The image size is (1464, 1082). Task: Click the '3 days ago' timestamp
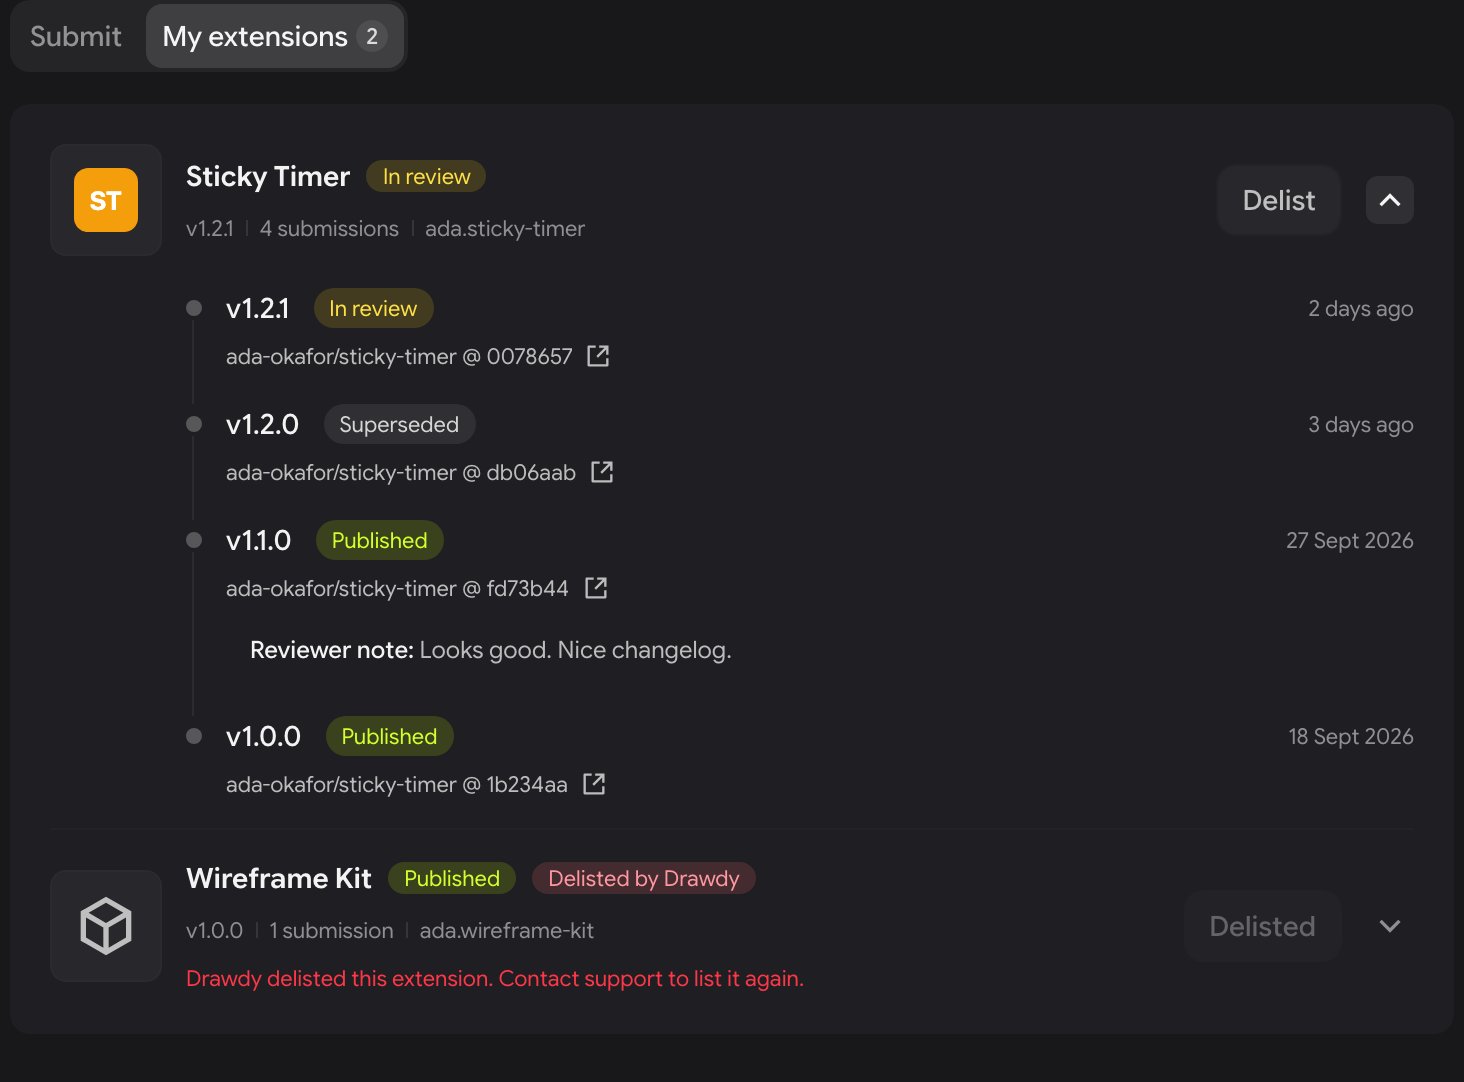[x=1361, y=424]
